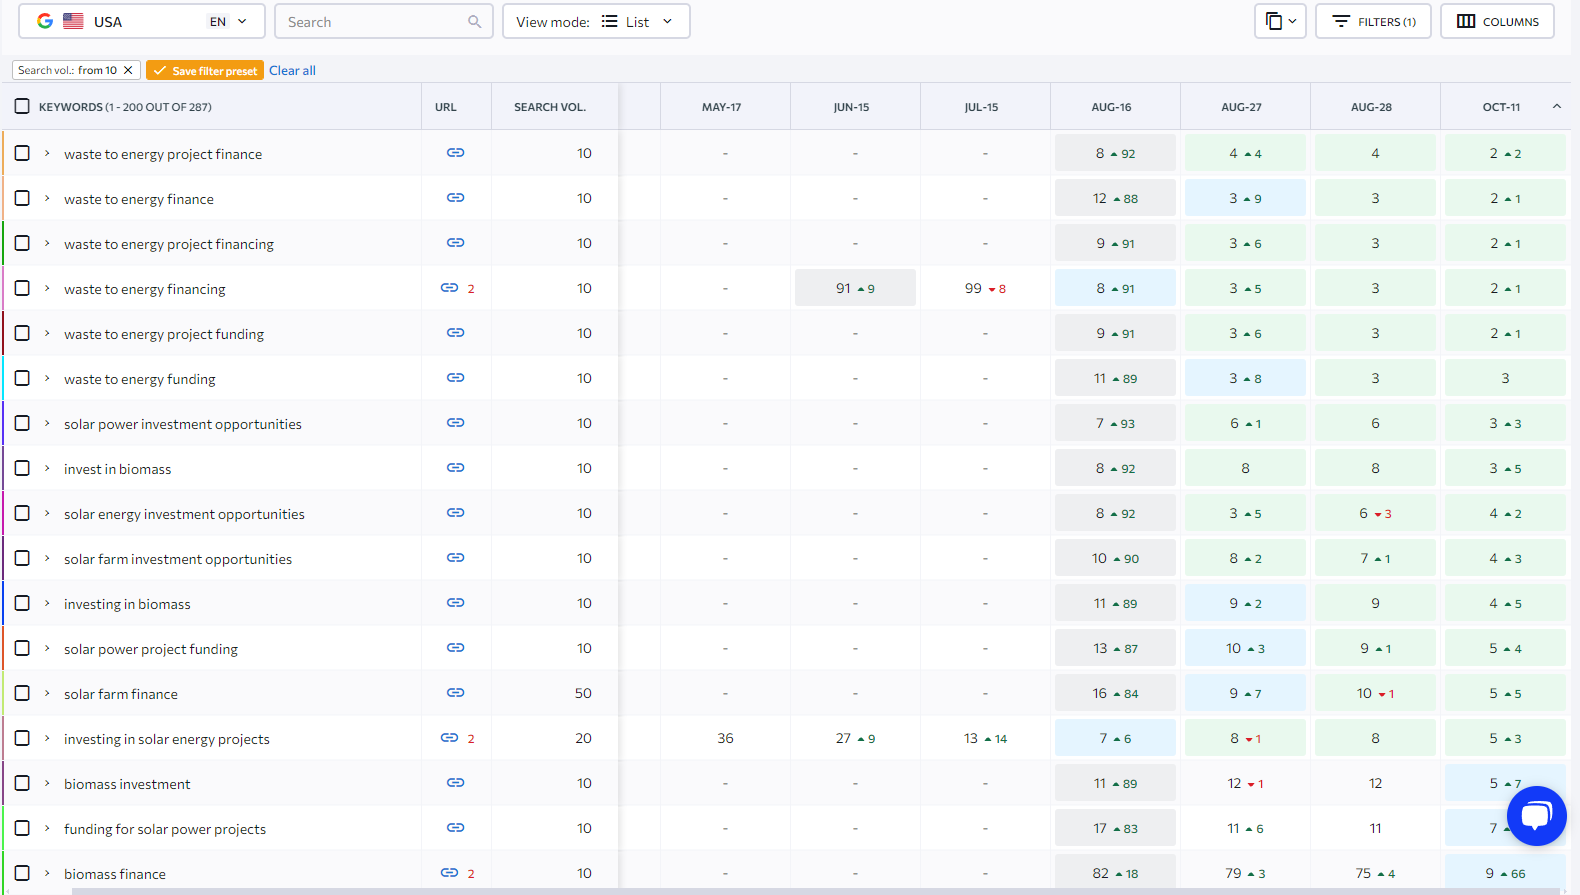Check the box for waste to energy project finance

point(22,153)
